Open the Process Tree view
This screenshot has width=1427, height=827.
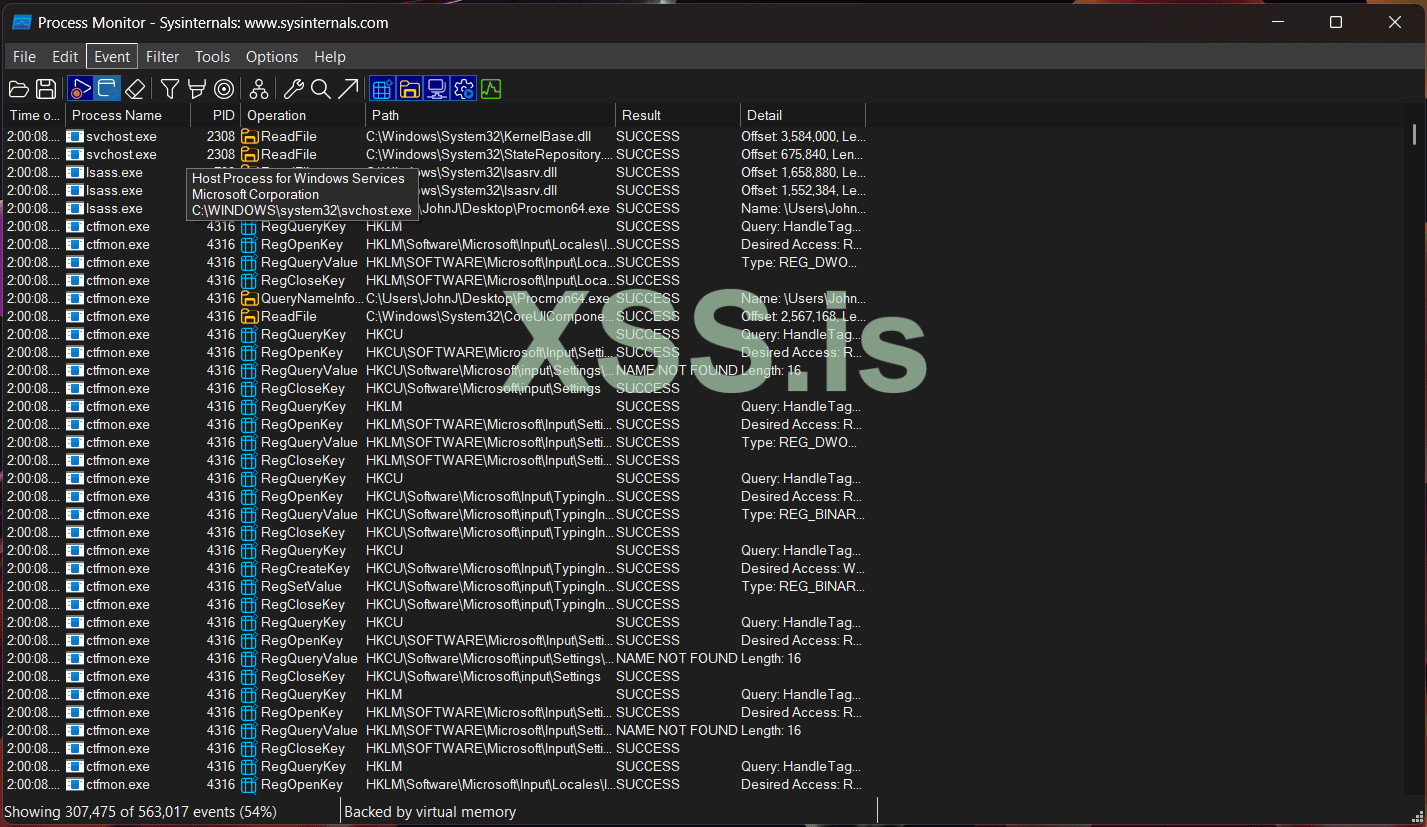[x=258, y=88]
